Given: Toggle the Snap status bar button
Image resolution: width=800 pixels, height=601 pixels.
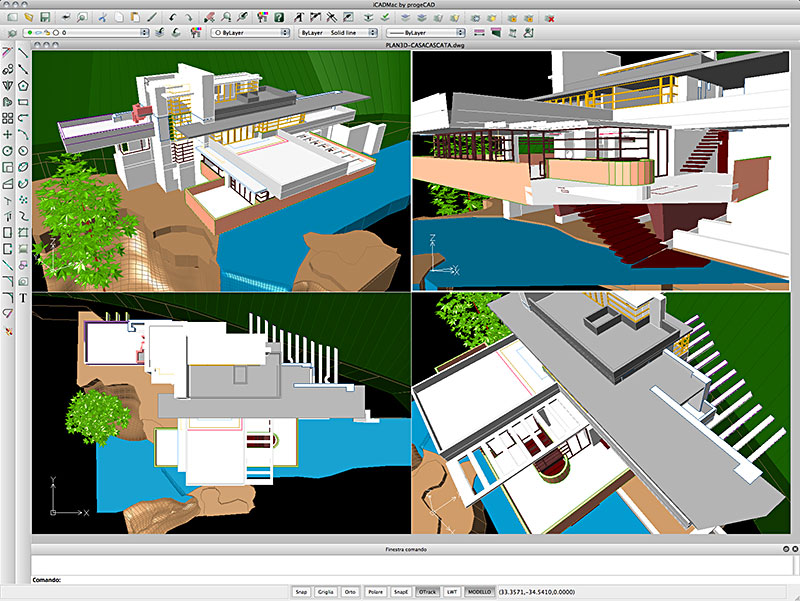Looking at the screenshot, I should pyautogui.click(x=301, y=592).
